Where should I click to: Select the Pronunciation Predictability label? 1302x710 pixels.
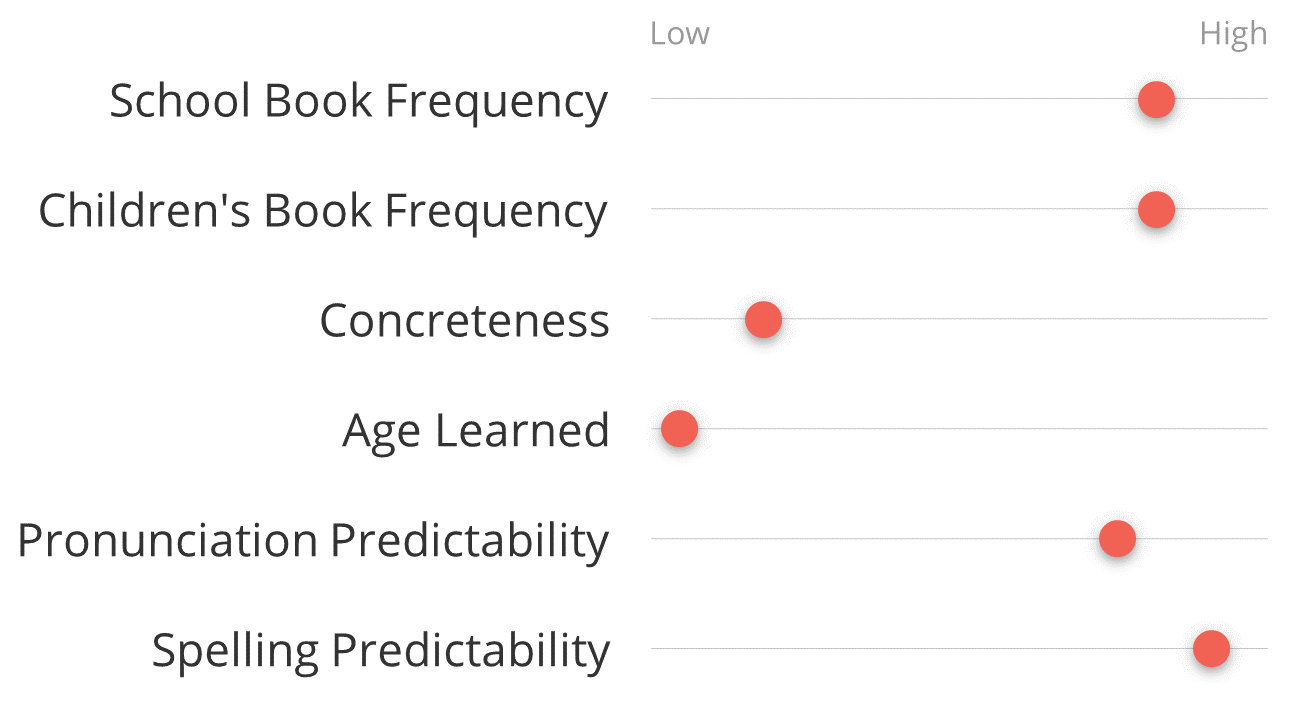[313, 541]
